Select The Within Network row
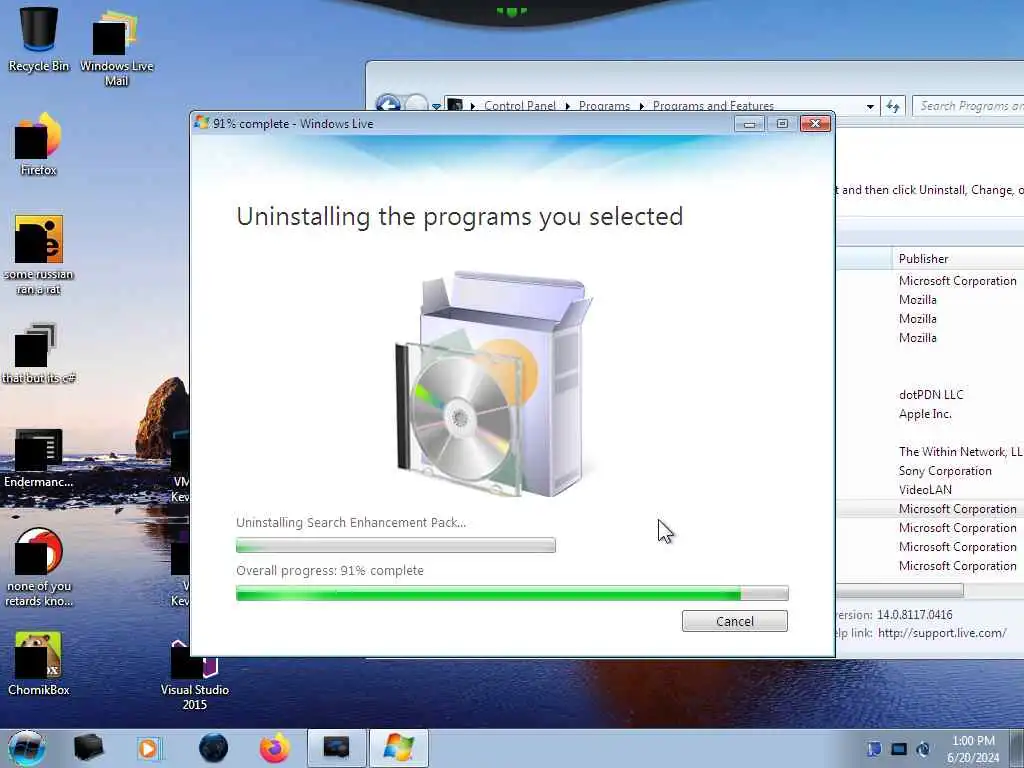 coord(960,451)
